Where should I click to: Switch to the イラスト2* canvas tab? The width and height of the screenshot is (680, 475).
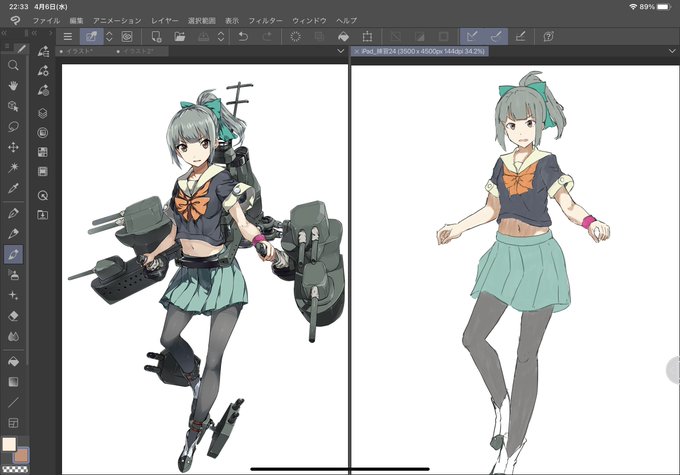[x=136, y=51]
